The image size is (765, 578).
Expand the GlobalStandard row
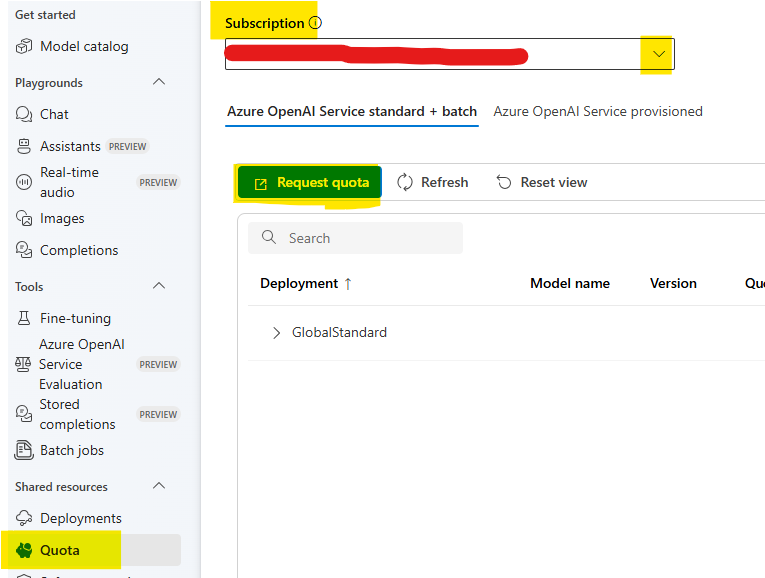277,333
